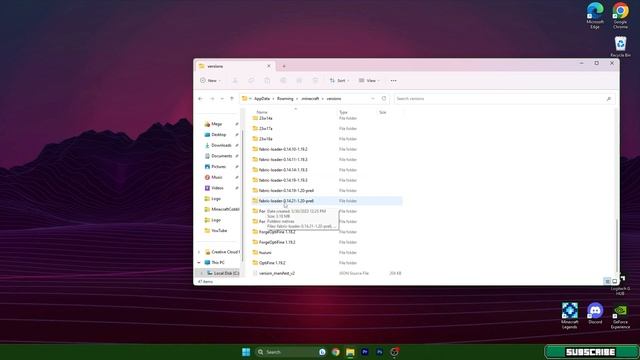Select Minecraft Legends desktop icon
Image resolution: width=640 pixels, height=360 pixels.
coord(570,316)
